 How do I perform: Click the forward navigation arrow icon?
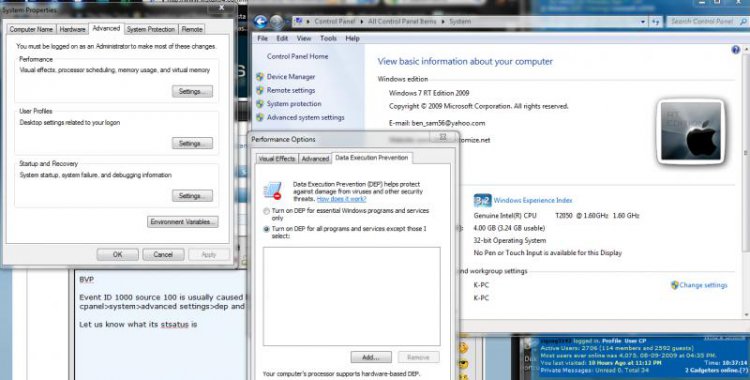[276, 22]
